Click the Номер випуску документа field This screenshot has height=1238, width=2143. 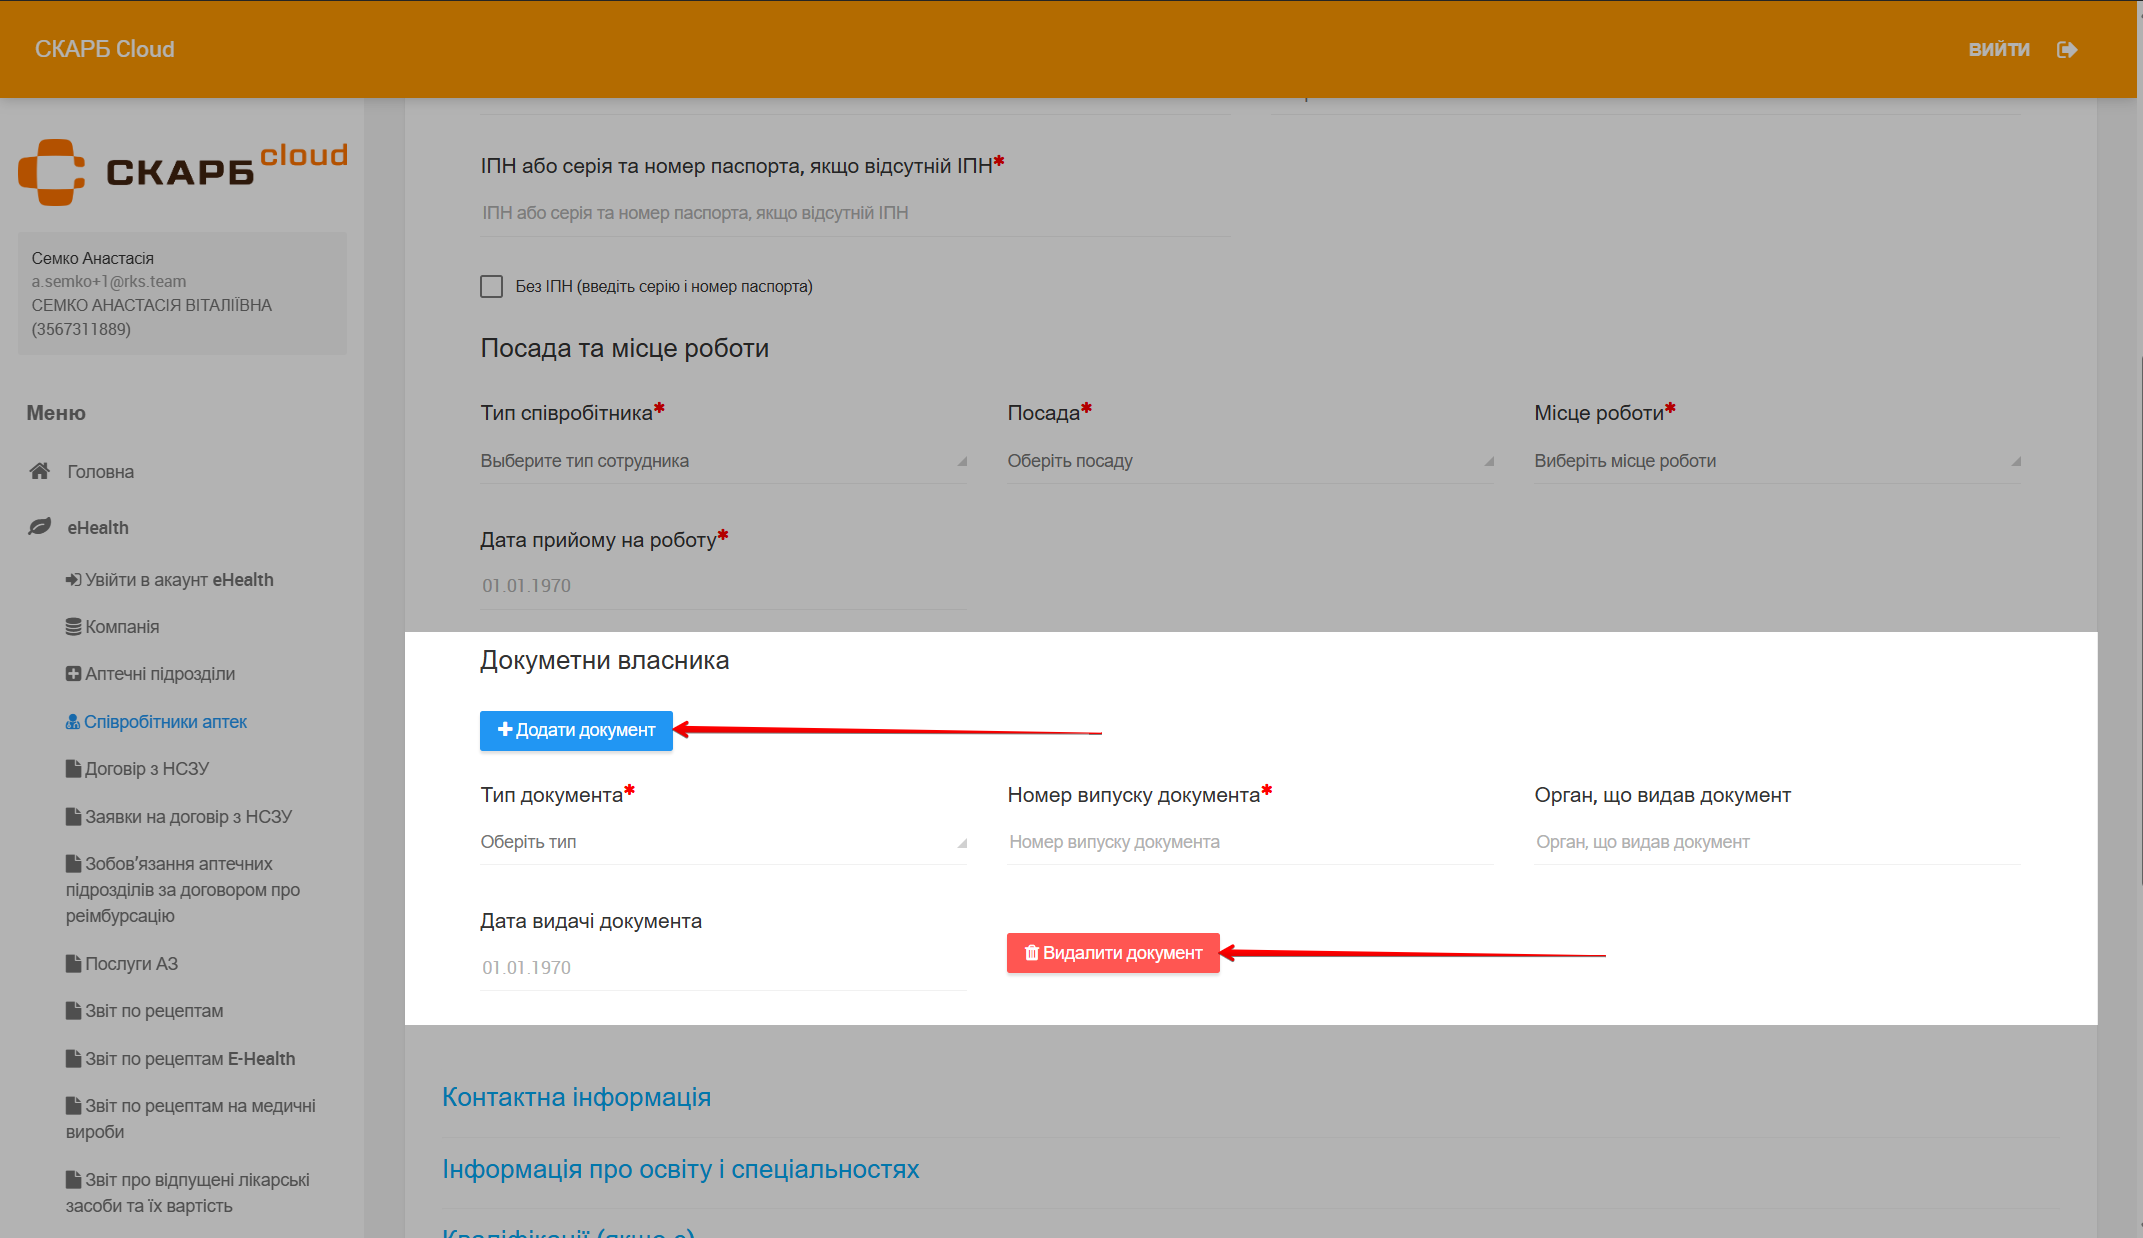pos(1249,842)
